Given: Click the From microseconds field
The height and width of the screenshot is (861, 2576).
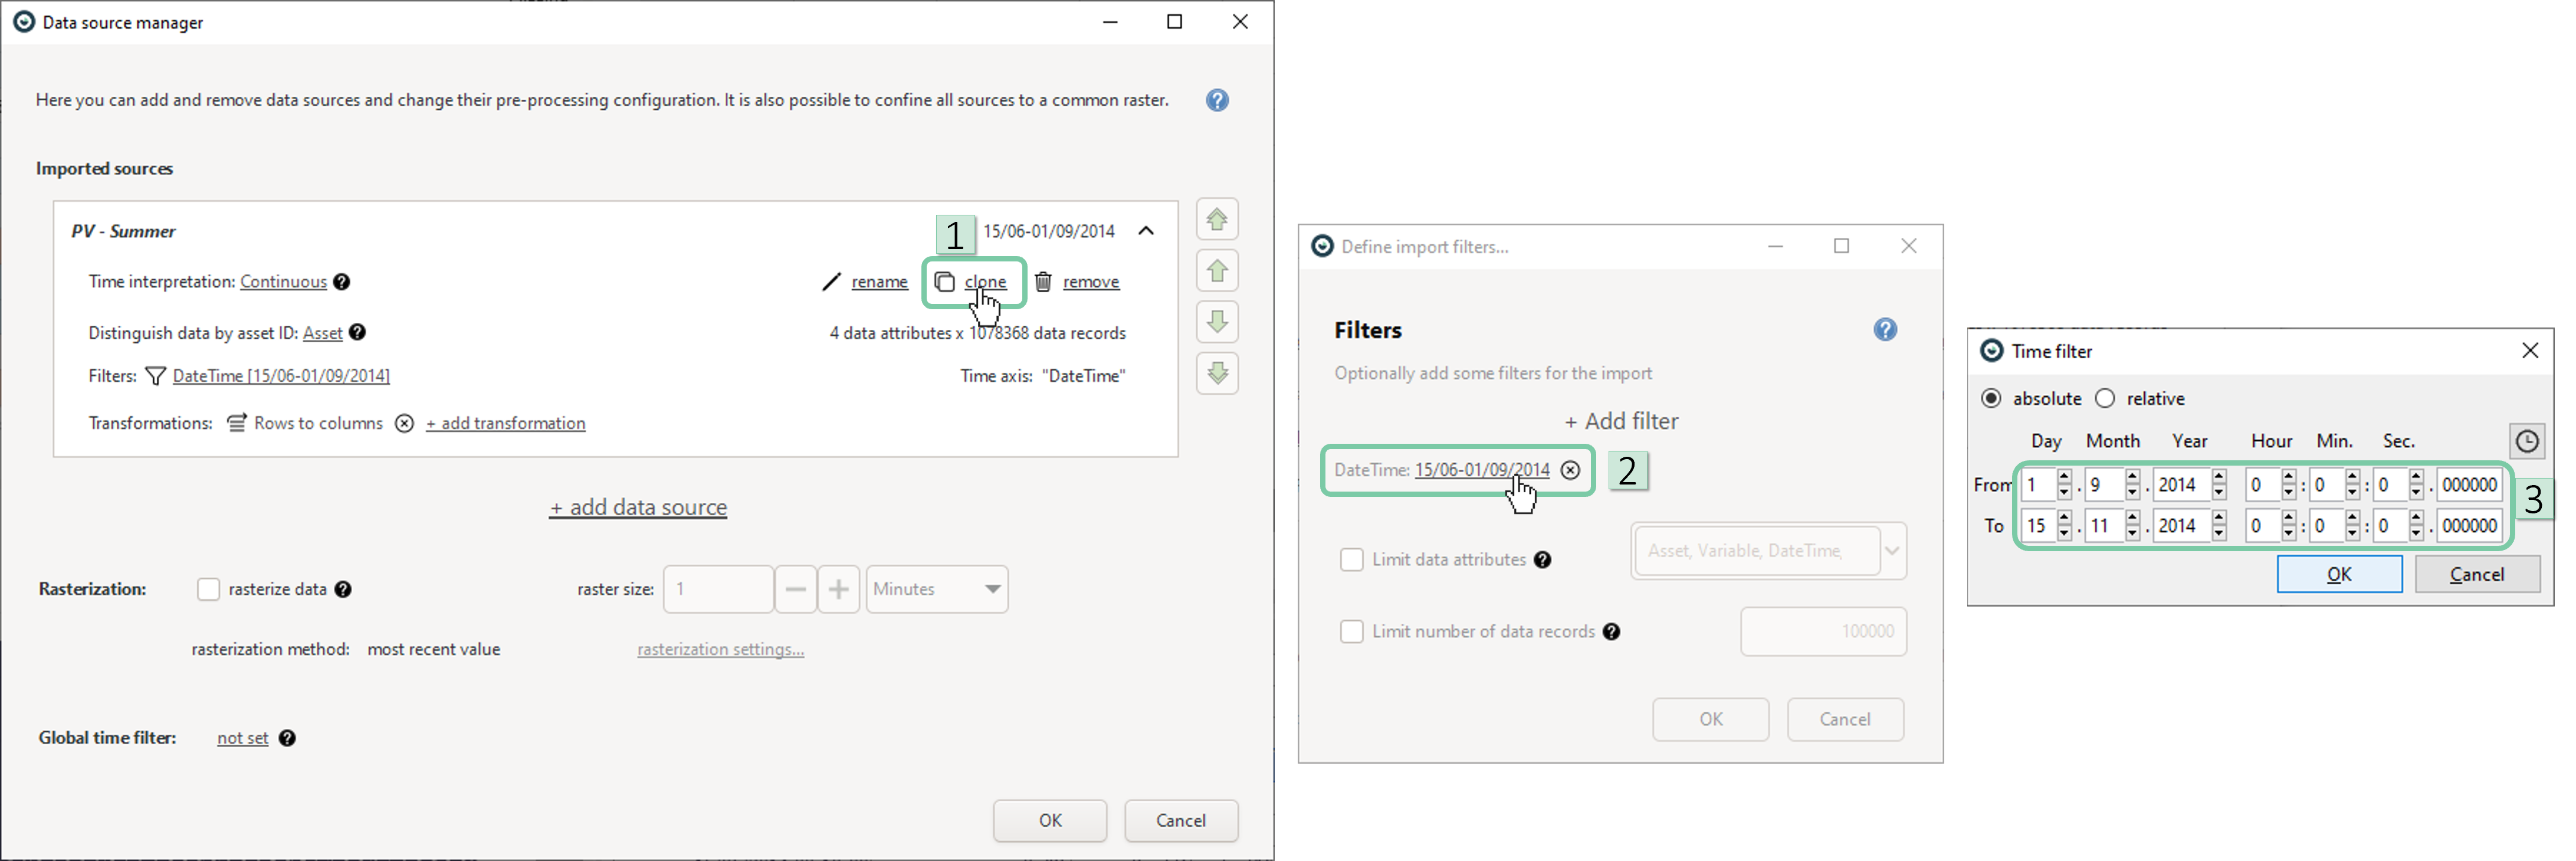Looking at the screenshot, I should coord(2469,485).
